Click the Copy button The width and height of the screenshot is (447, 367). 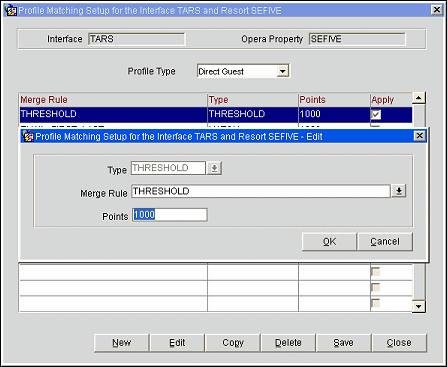pyautogui.click(x=233, y=343)
